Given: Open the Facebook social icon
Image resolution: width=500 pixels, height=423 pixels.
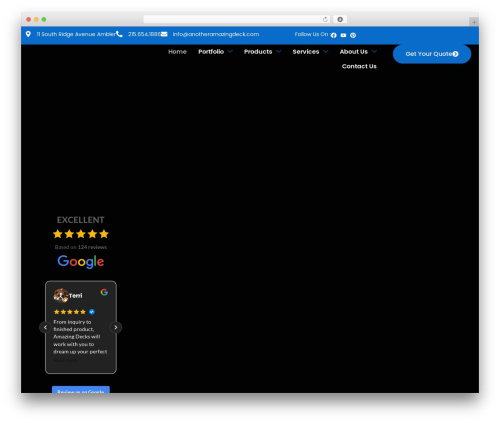Looking at the screenshot, I should click(334, 35).
